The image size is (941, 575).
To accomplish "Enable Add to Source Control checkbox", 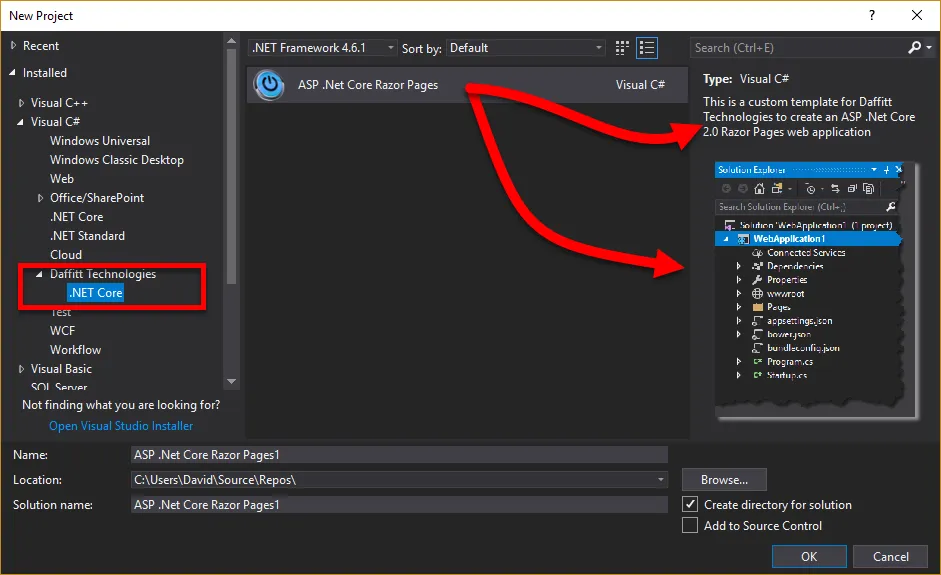I will (690, 525).
